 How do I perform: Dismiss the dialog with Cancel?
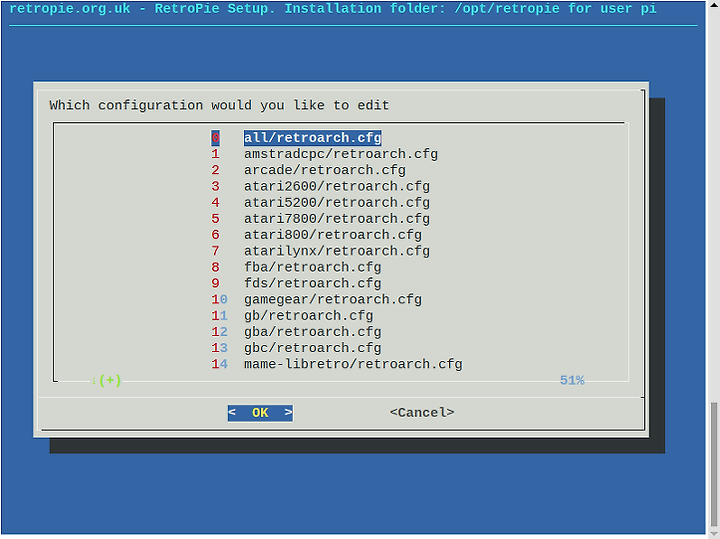tap(422, 413)
